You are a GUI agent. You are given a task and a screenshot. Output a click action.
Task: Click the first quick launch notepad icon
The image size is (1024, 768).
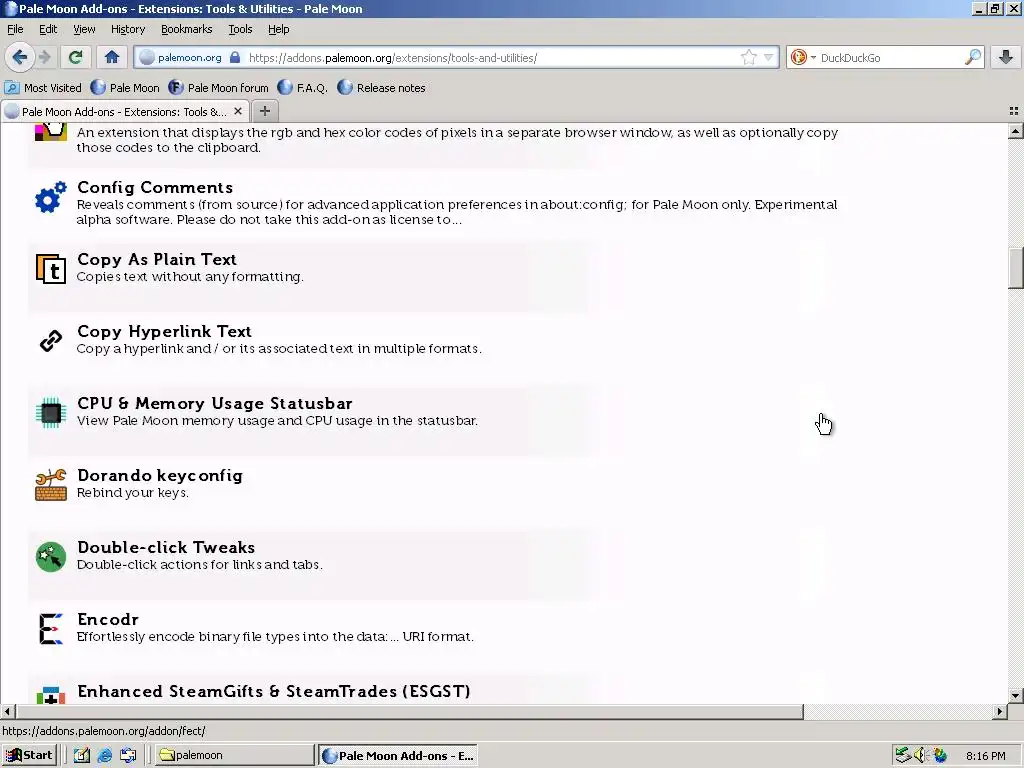tap(82, 756)
